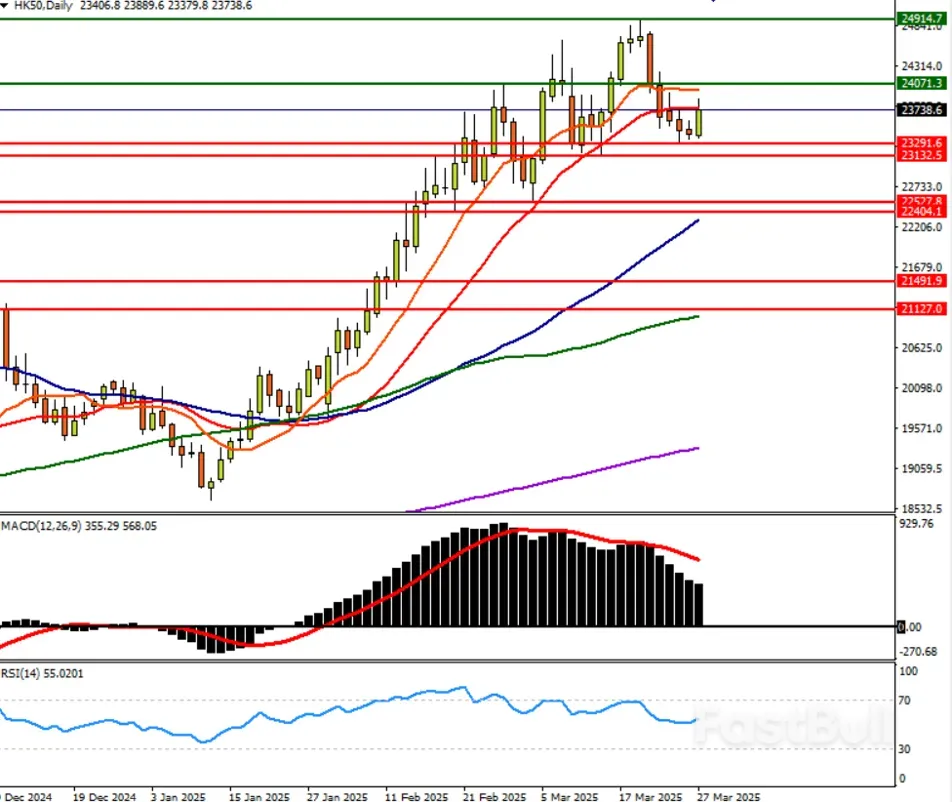Select the red 21127.0 support level label
The image size is (952, 802).
point(922,310)
